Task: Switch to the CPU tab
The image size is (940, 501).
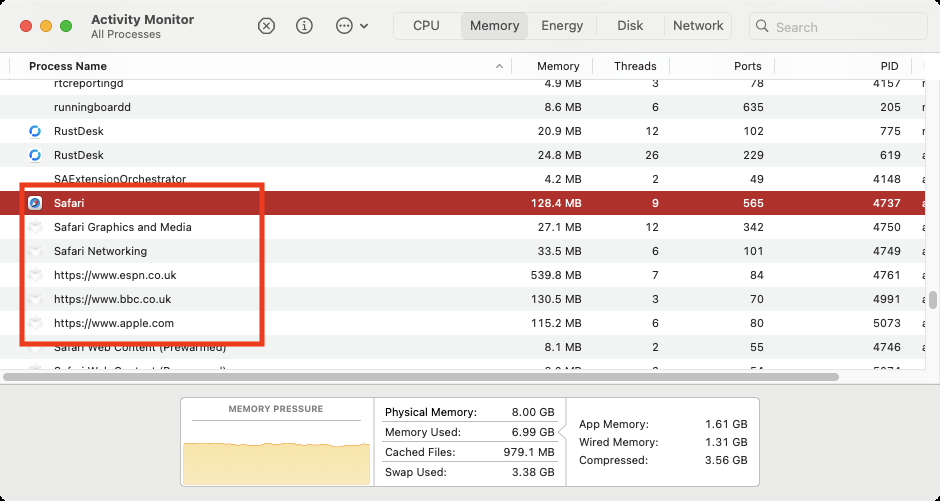Action: pyautogui.click(x=426, y=26)
